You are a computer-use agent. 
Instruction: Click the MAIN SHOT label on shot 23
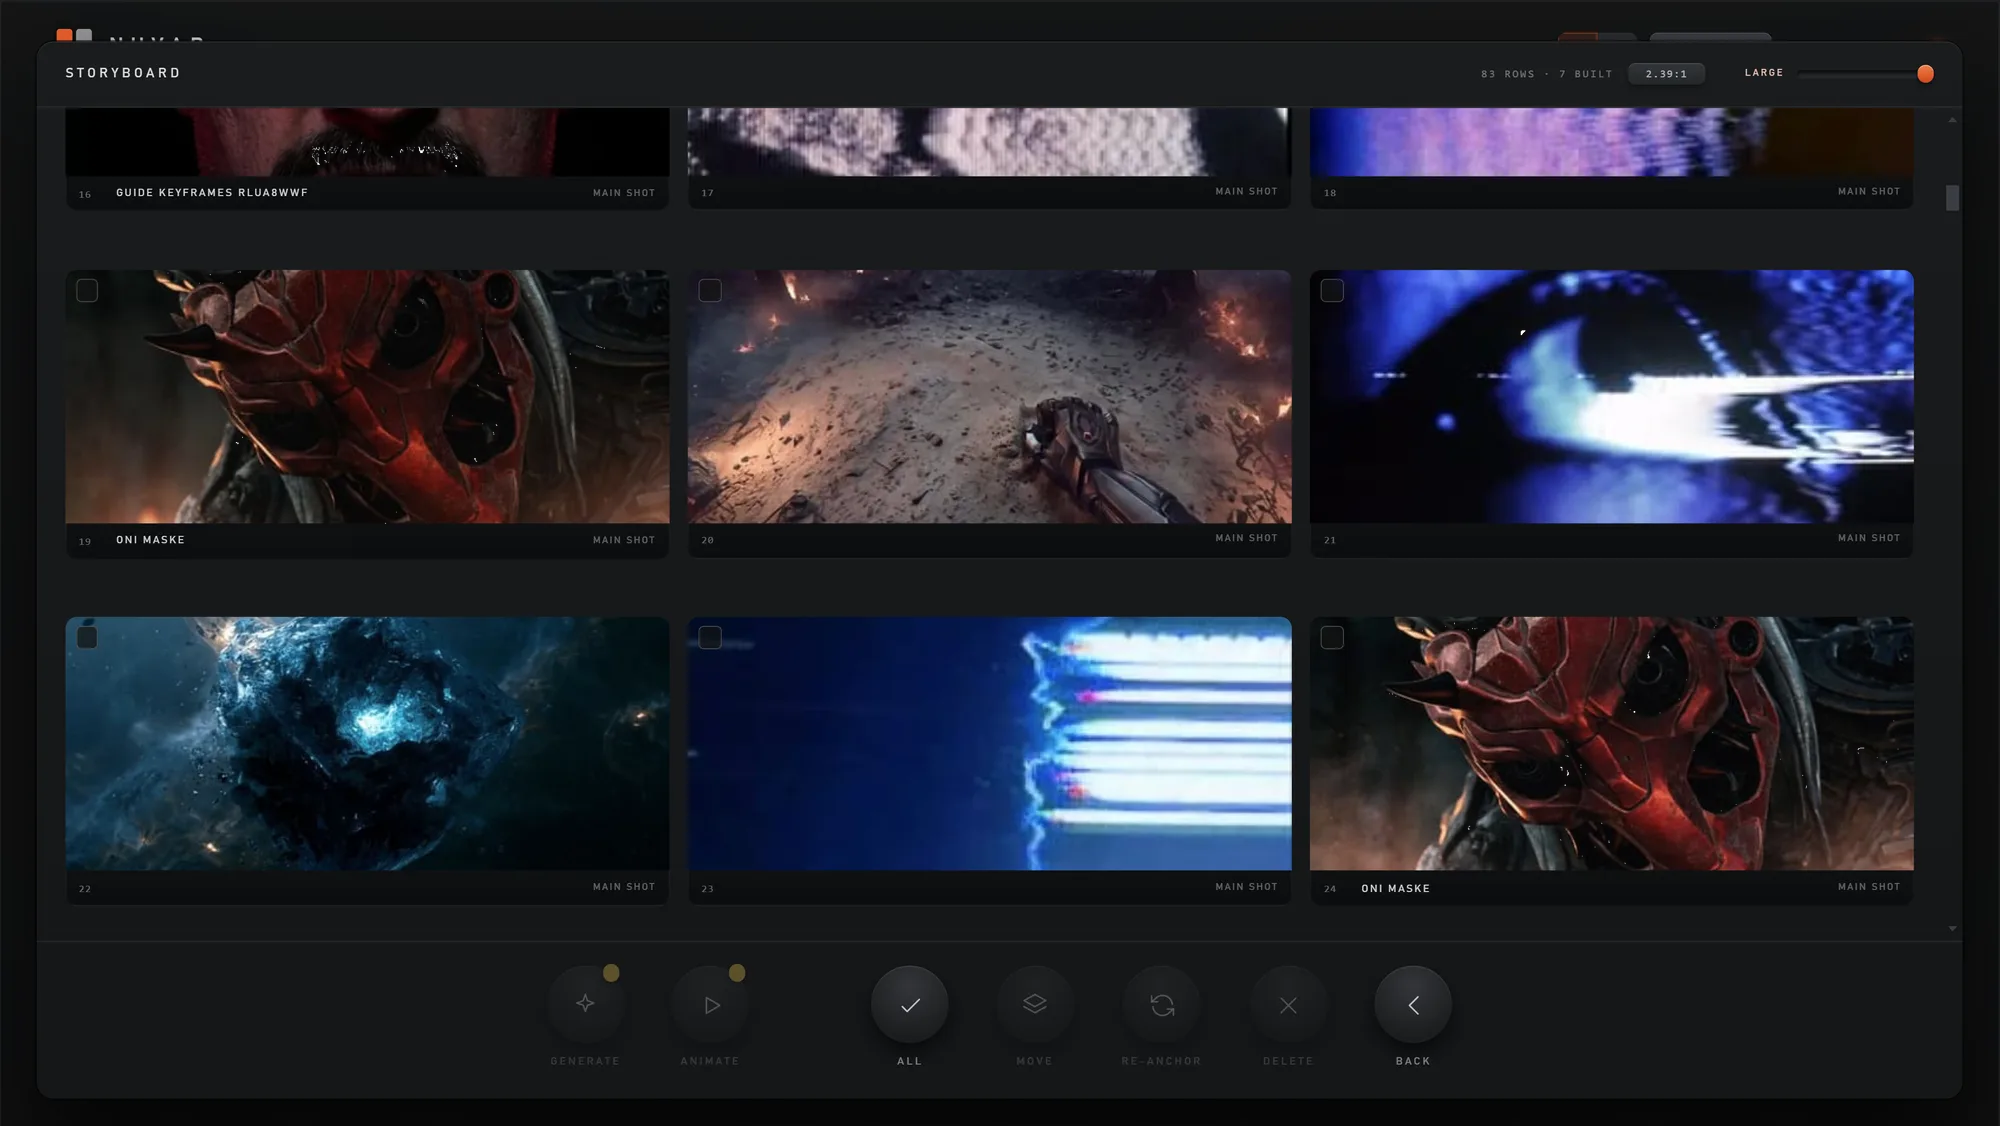tap(1246, 887)
